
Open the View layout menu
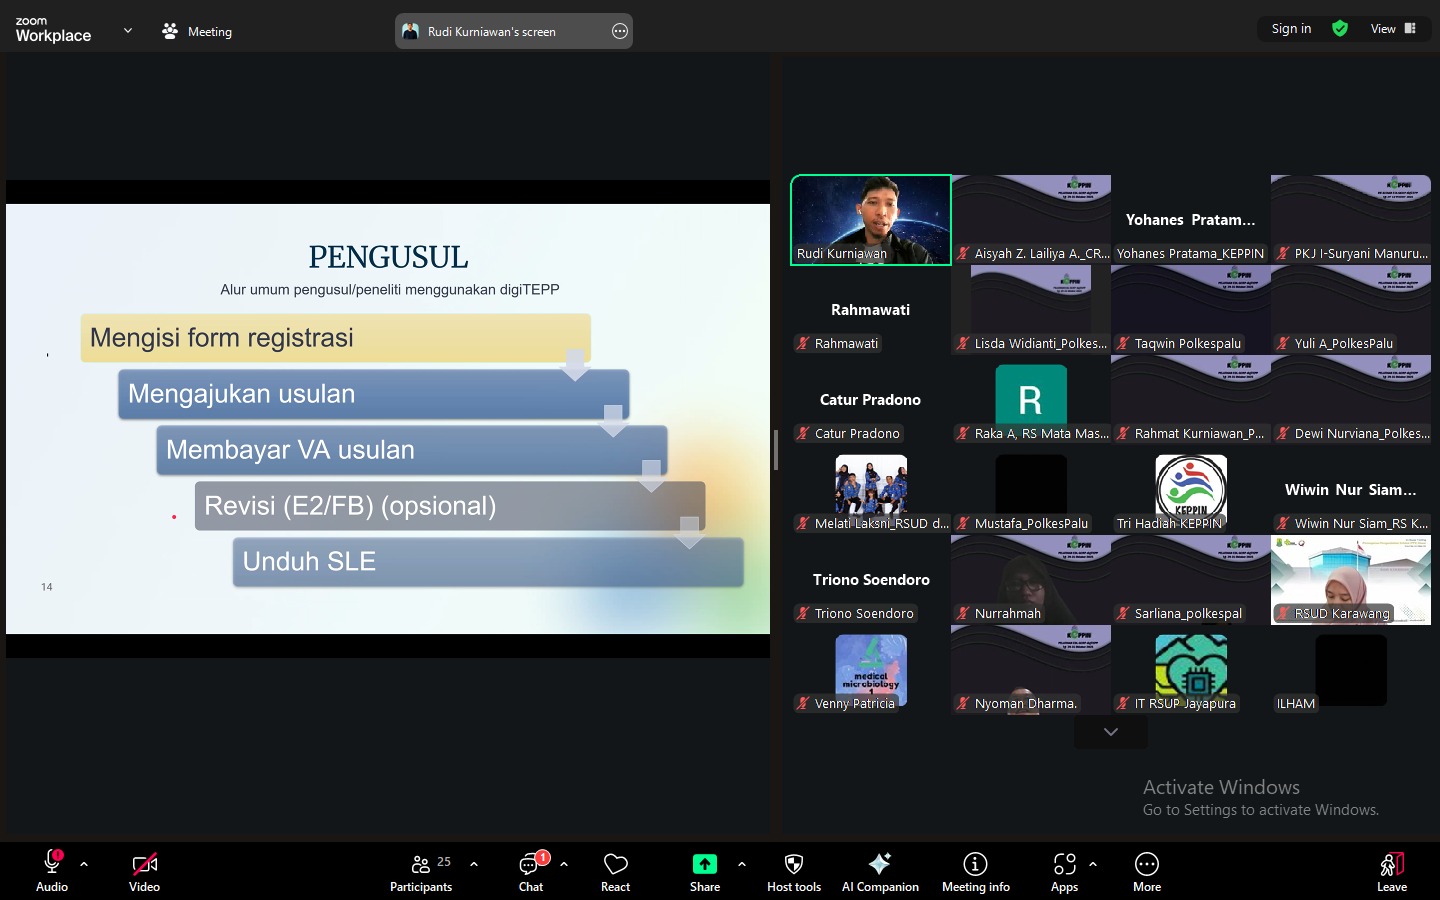coord(1393,29)
